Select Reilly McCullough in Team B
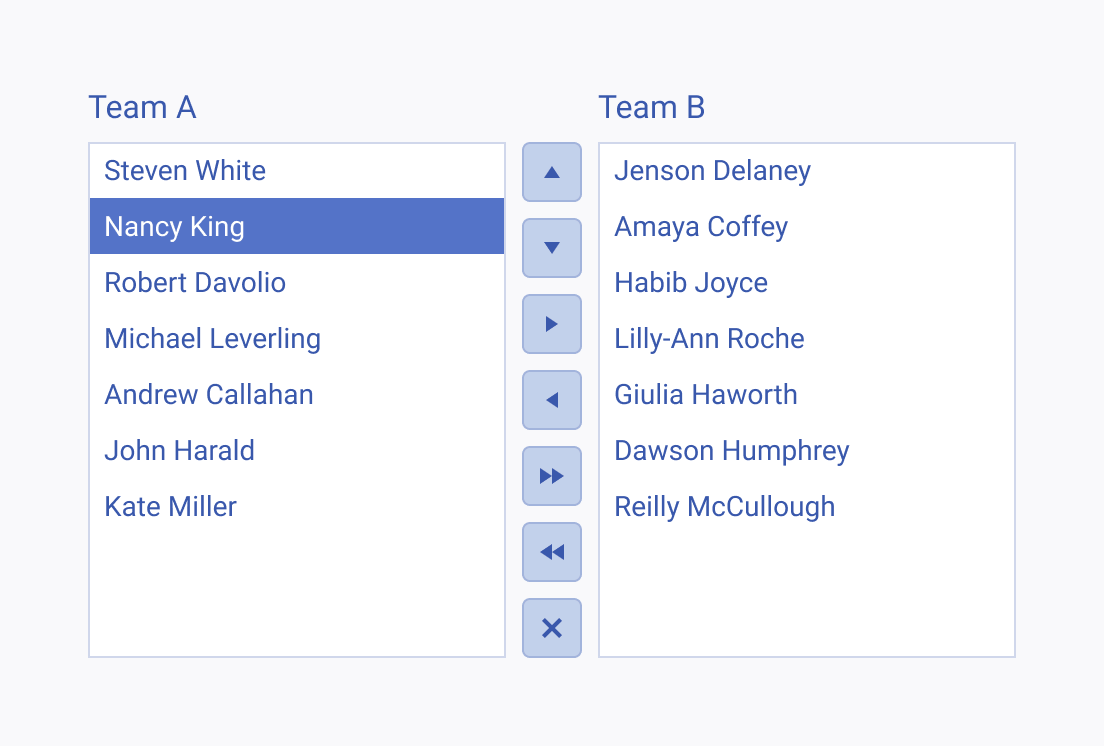The width and height of the screenshot is (1104, 746). [x=807, y=507]
